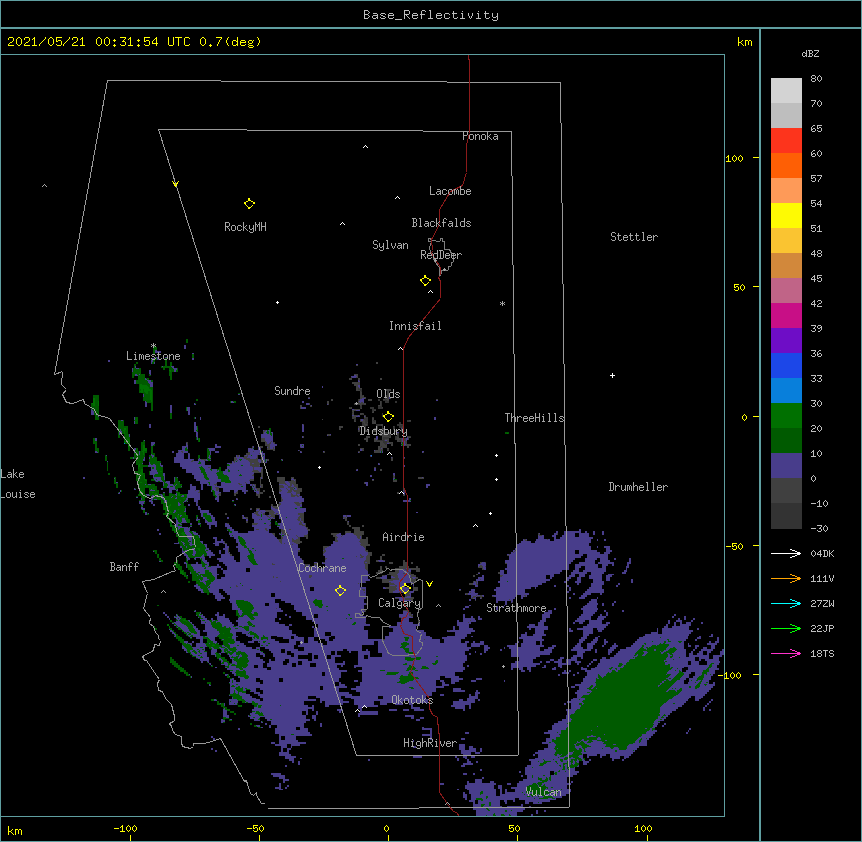Viewport: 862px width, 842px height.
Task: Click the Sylvan label
Action: 390,245
